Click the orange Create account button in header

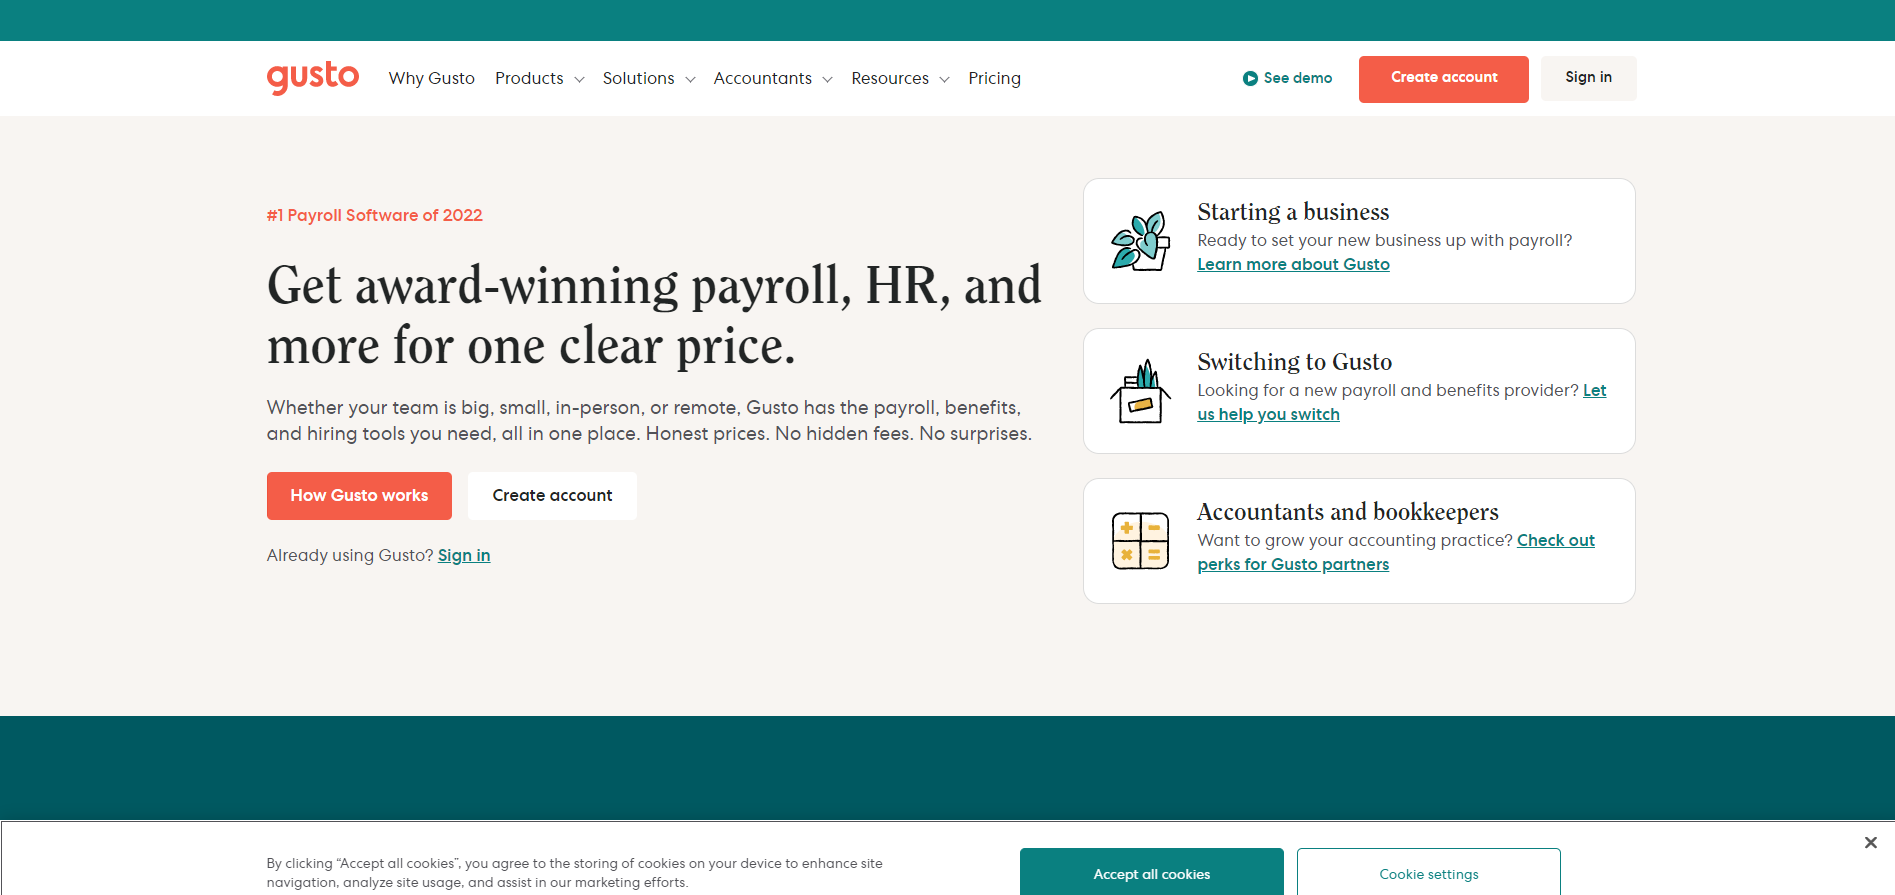pos(1443,78)
